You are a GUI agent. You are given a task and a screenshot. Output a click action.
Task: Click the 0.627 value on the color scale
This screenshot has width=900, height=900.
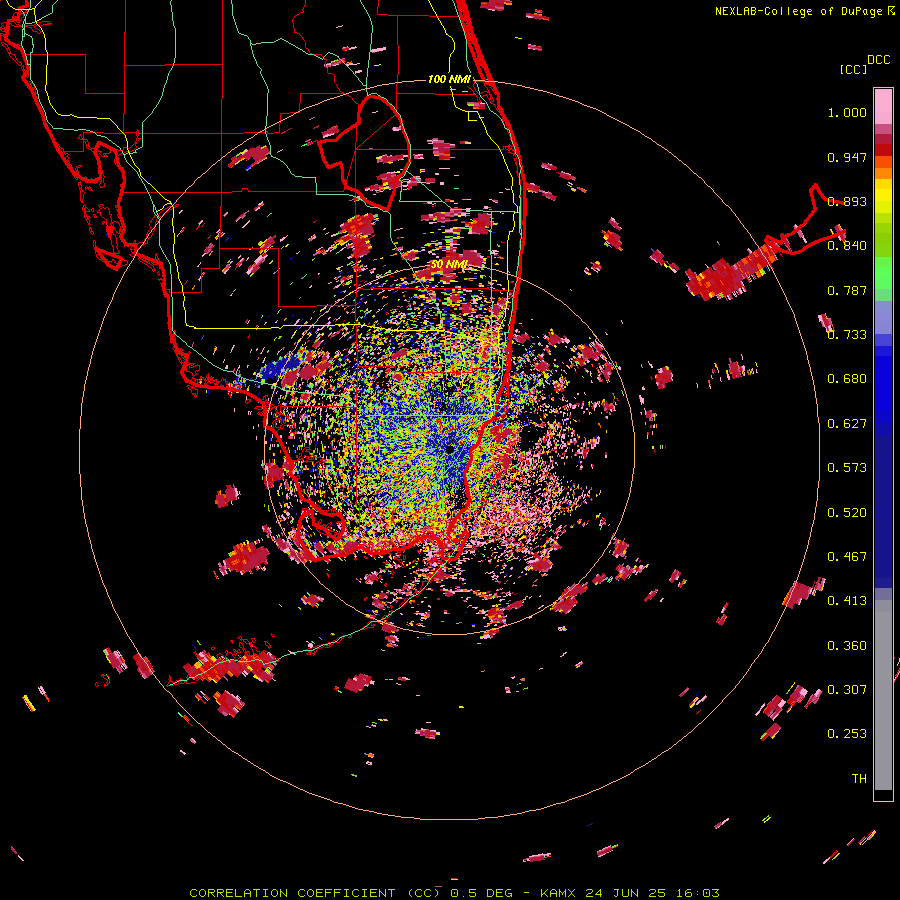(847, 424)
